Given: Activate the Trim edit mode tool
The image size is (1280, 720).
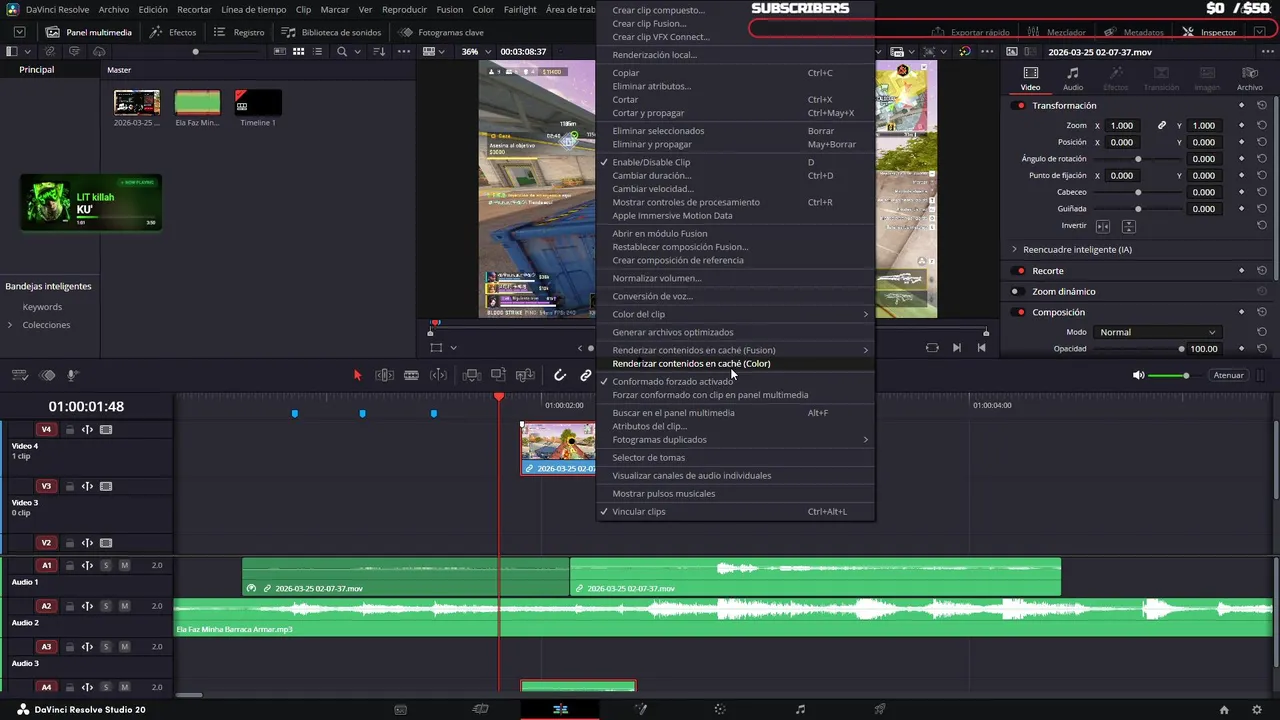Looking at the screenshot, I should [384, 375].
